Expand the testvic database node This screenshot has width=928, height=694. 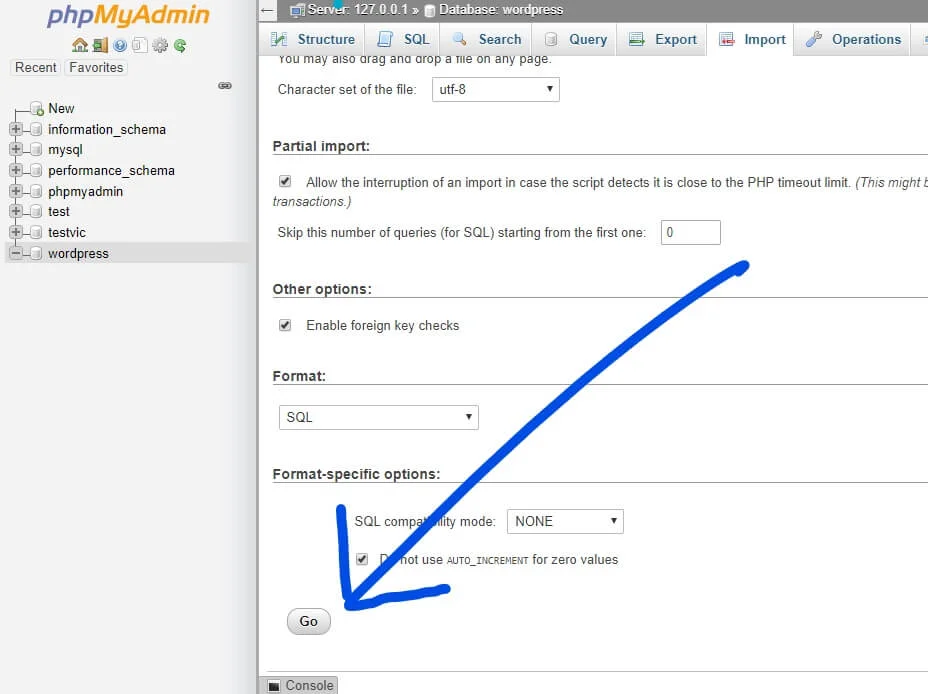point(16,232)
